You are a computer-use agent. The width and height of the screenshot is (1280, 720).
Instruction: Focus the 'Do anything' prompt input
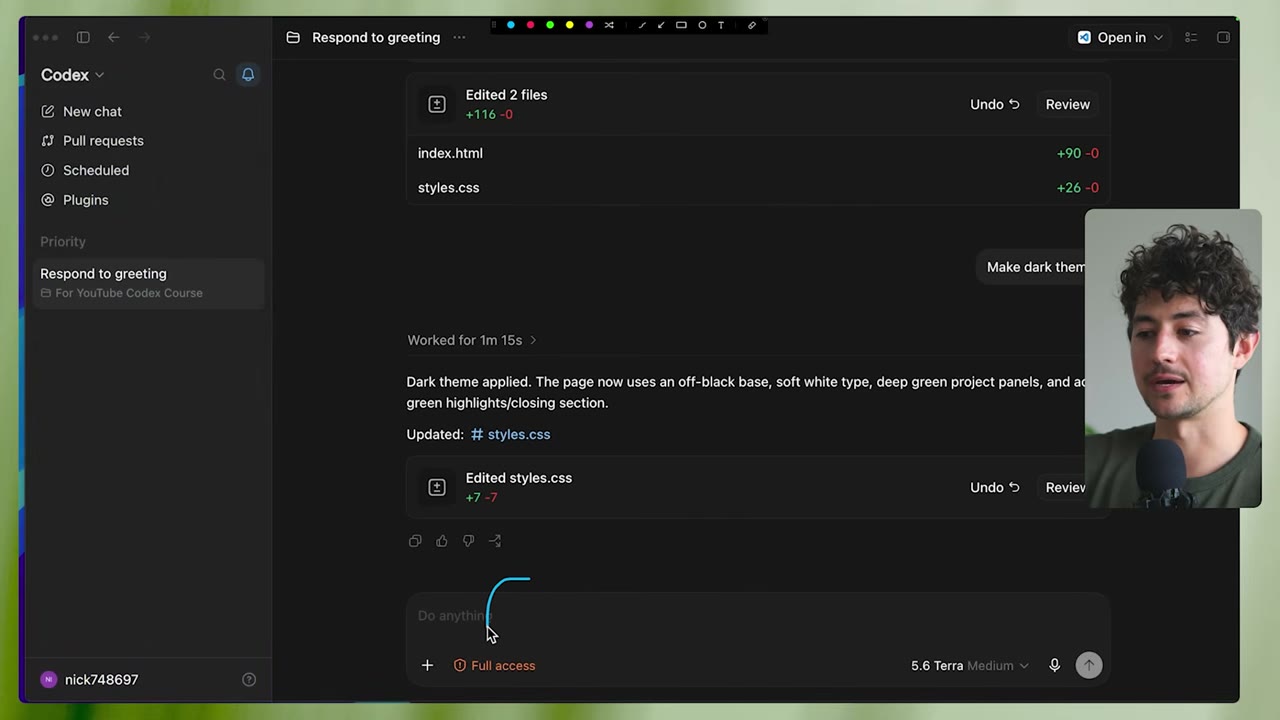click(758, 616)
